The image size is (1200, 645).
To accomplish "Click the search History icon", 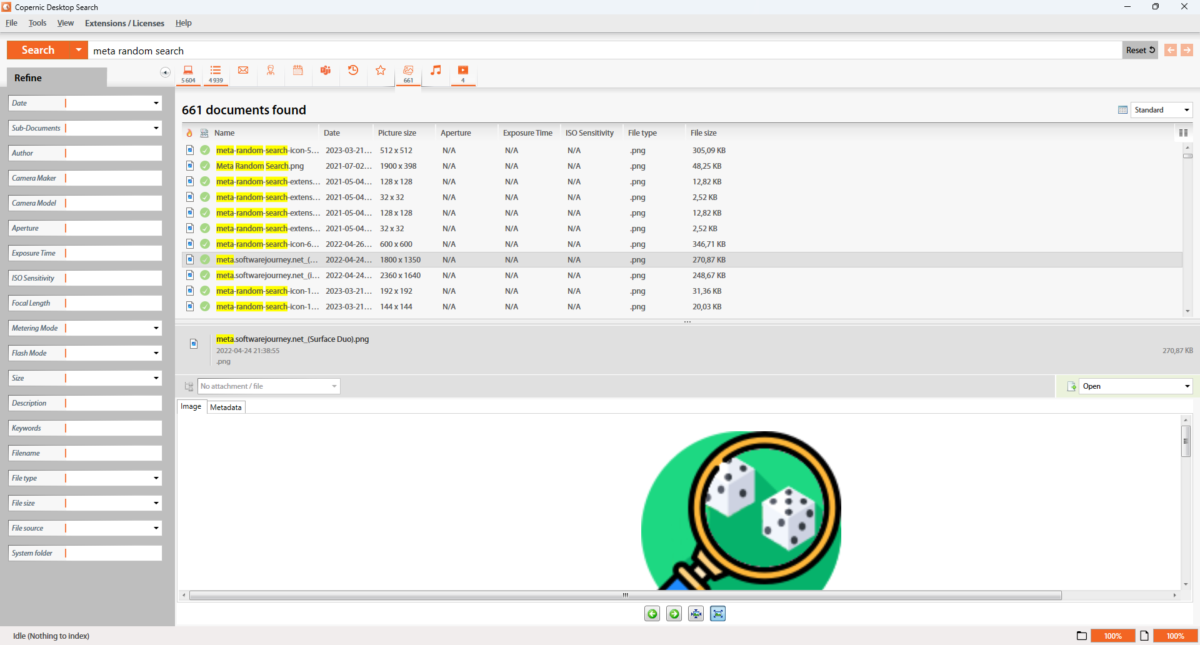I will pyautogui.click(x=352, y=71).
